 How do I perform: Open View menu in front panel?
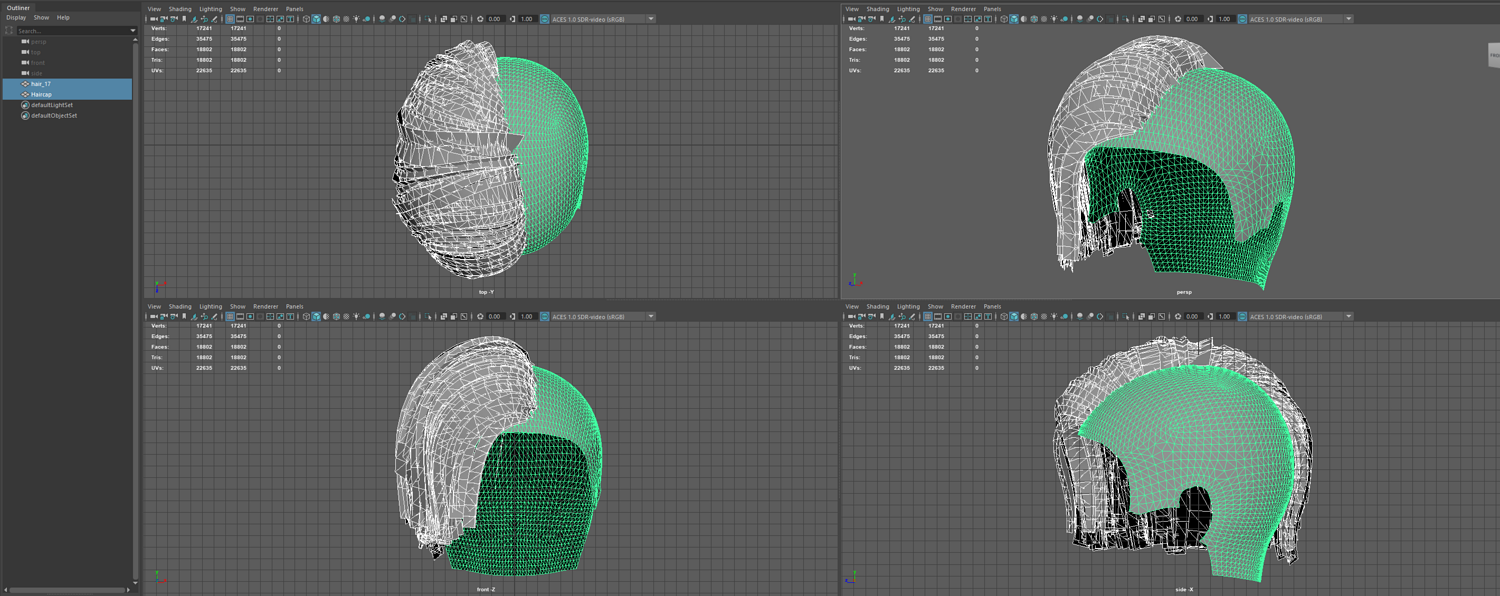pos(154,307)
